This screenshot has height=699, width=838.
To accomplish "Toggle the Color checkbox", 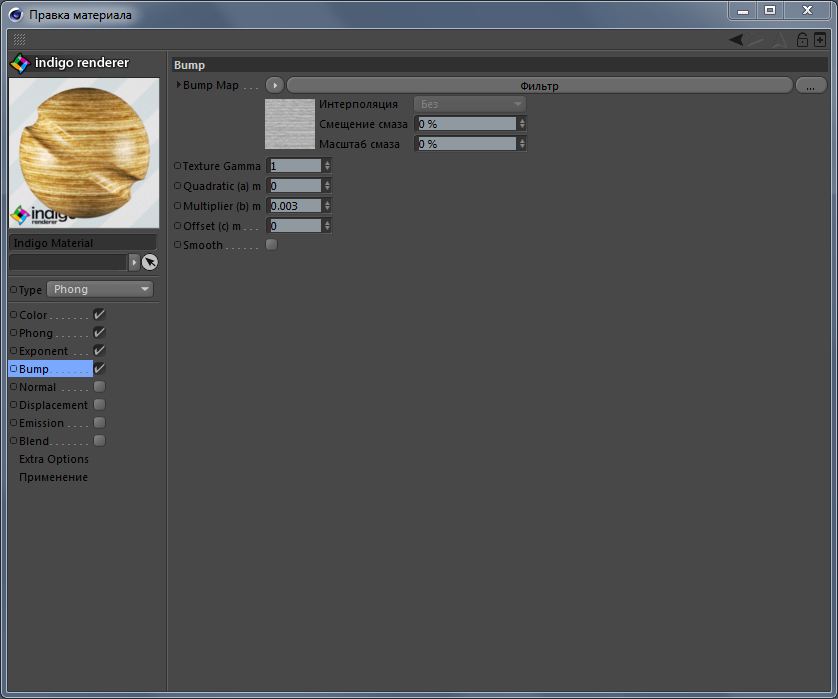I will (99, 314).
